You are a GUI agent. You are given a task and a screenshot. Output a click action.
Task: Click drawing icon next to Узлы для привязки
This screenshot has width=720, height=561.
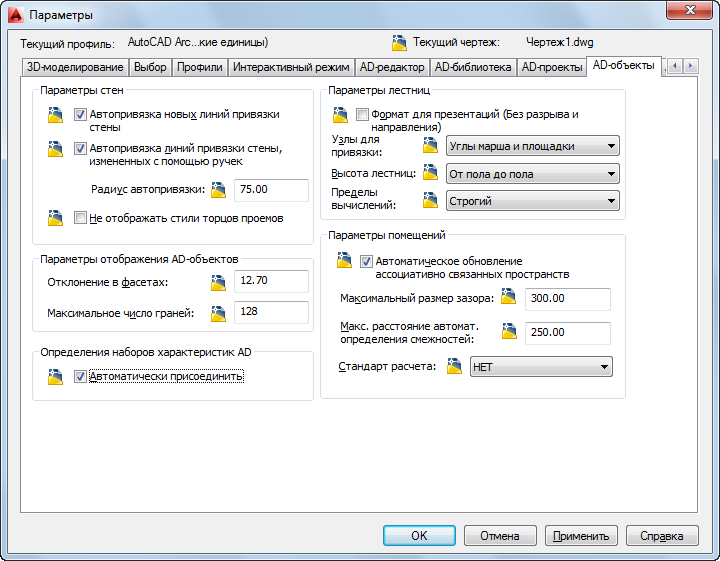coord(430,145)
